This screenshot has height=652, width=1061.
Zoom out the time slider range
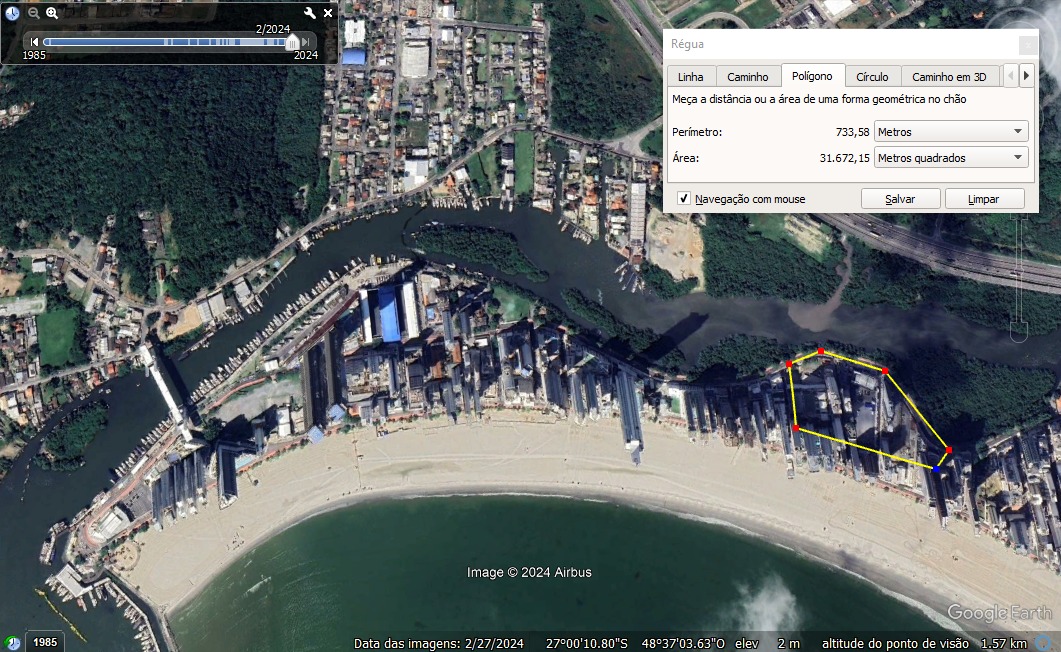click(x=34, y=13)
